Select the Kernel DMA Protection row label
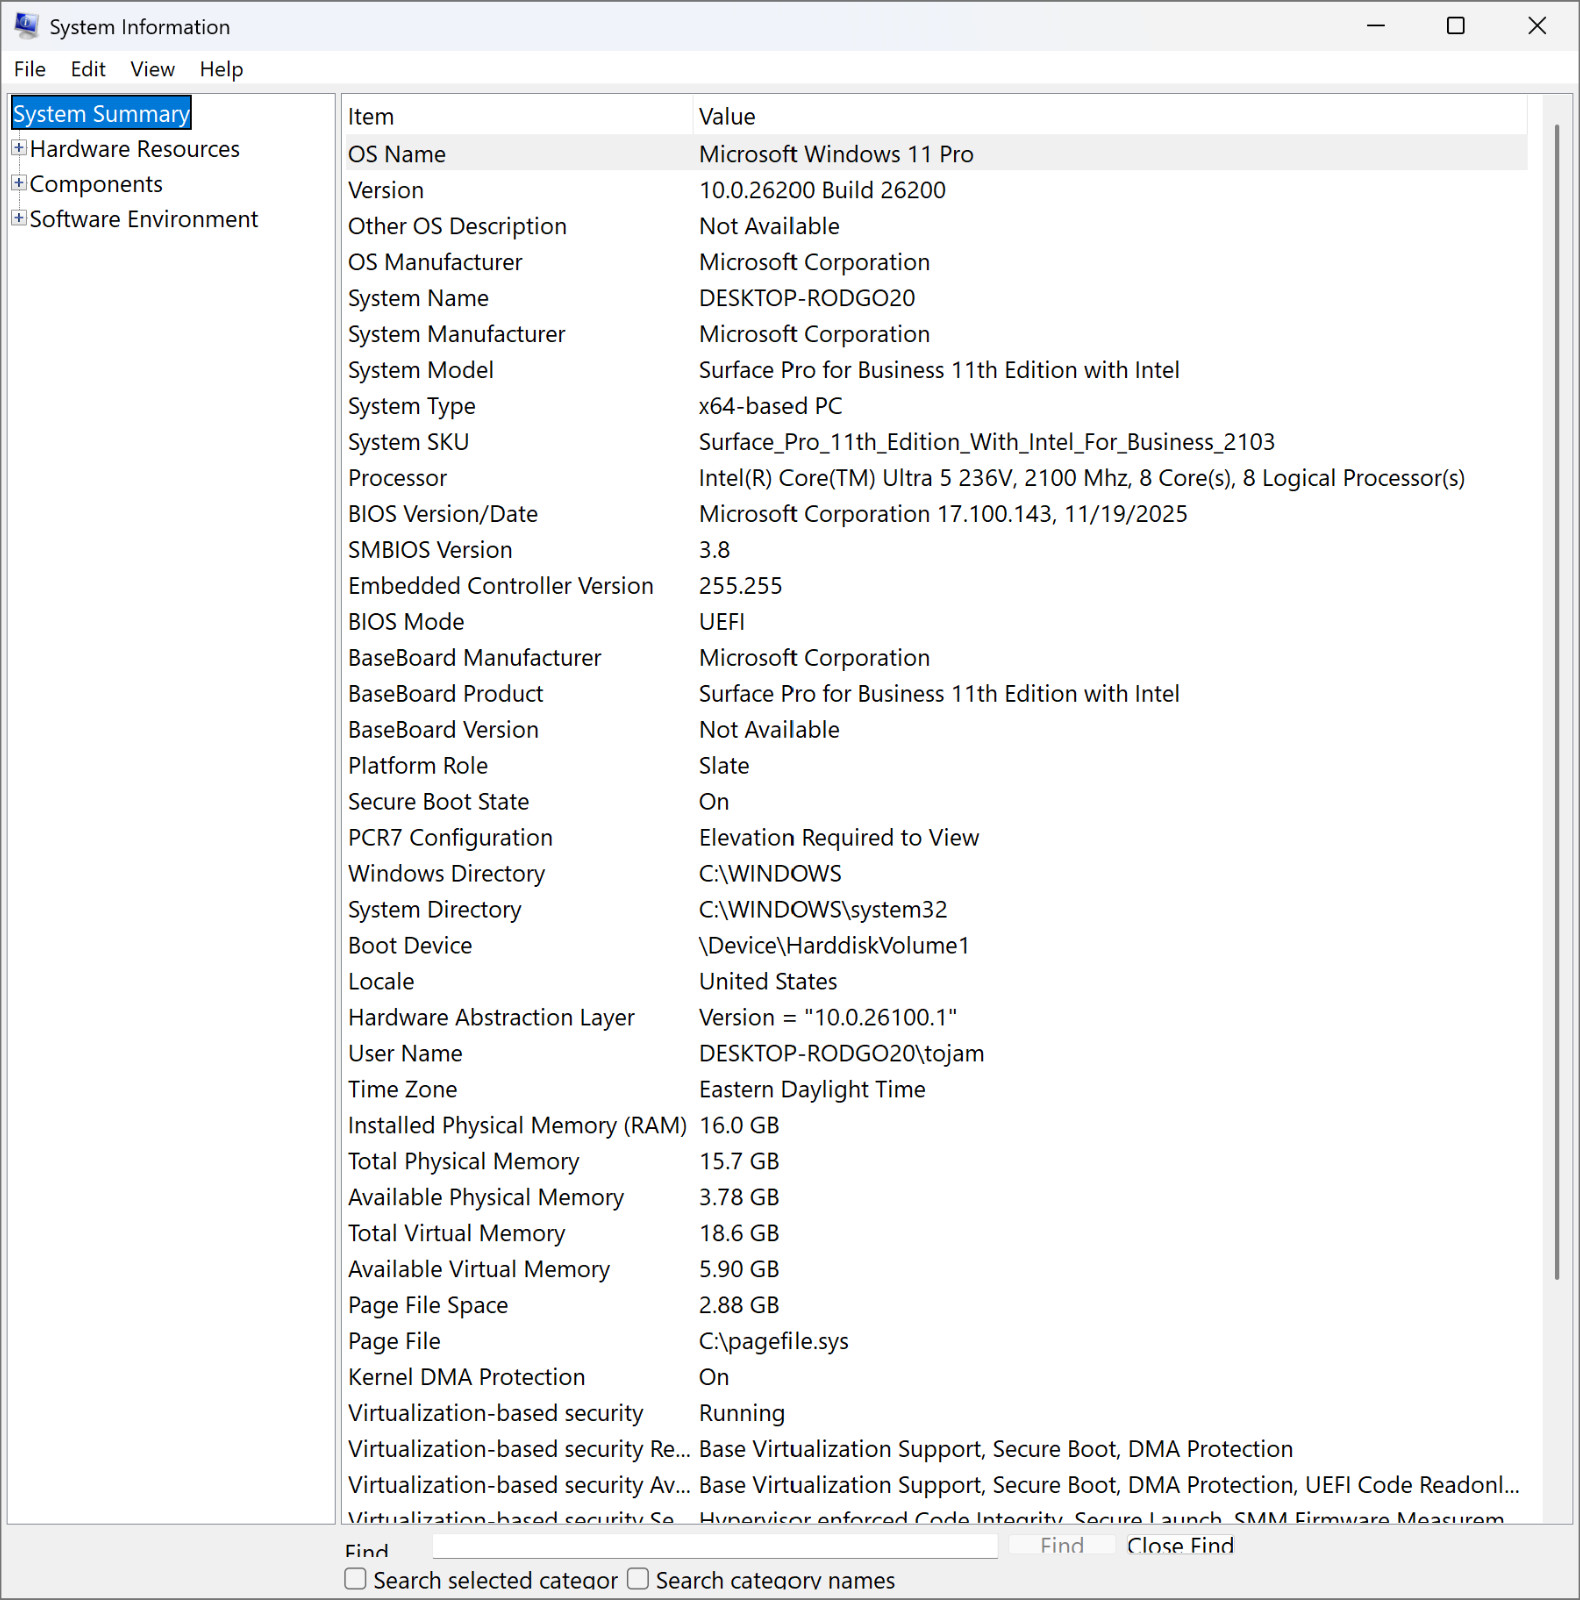This screenshot has width=1580, height=1600. coord(467,1378)
